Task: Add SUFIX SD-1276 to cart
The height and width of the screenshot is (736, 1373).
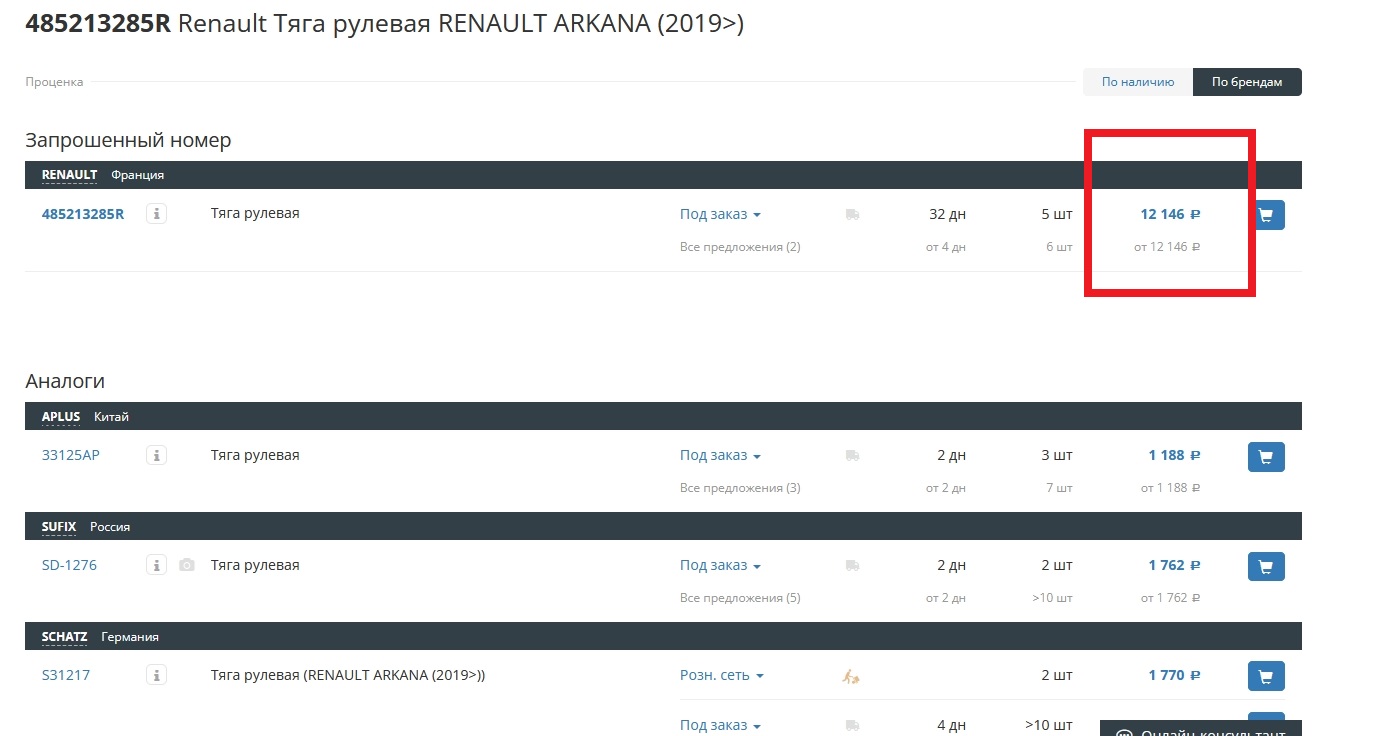Action: point(1266,567)
